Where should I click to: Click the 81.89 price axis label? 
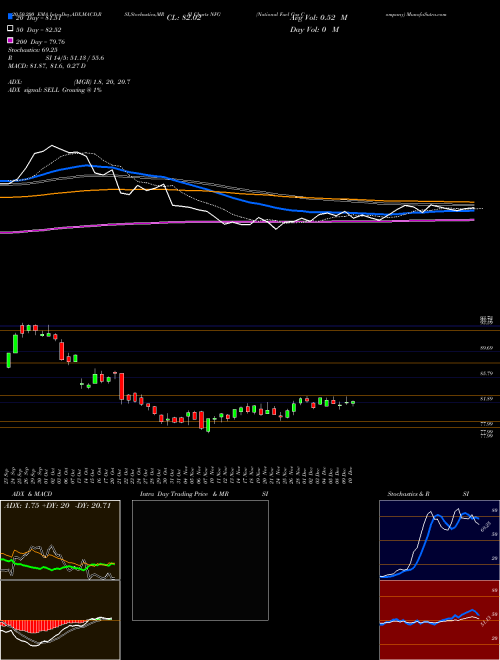(487, 399)
